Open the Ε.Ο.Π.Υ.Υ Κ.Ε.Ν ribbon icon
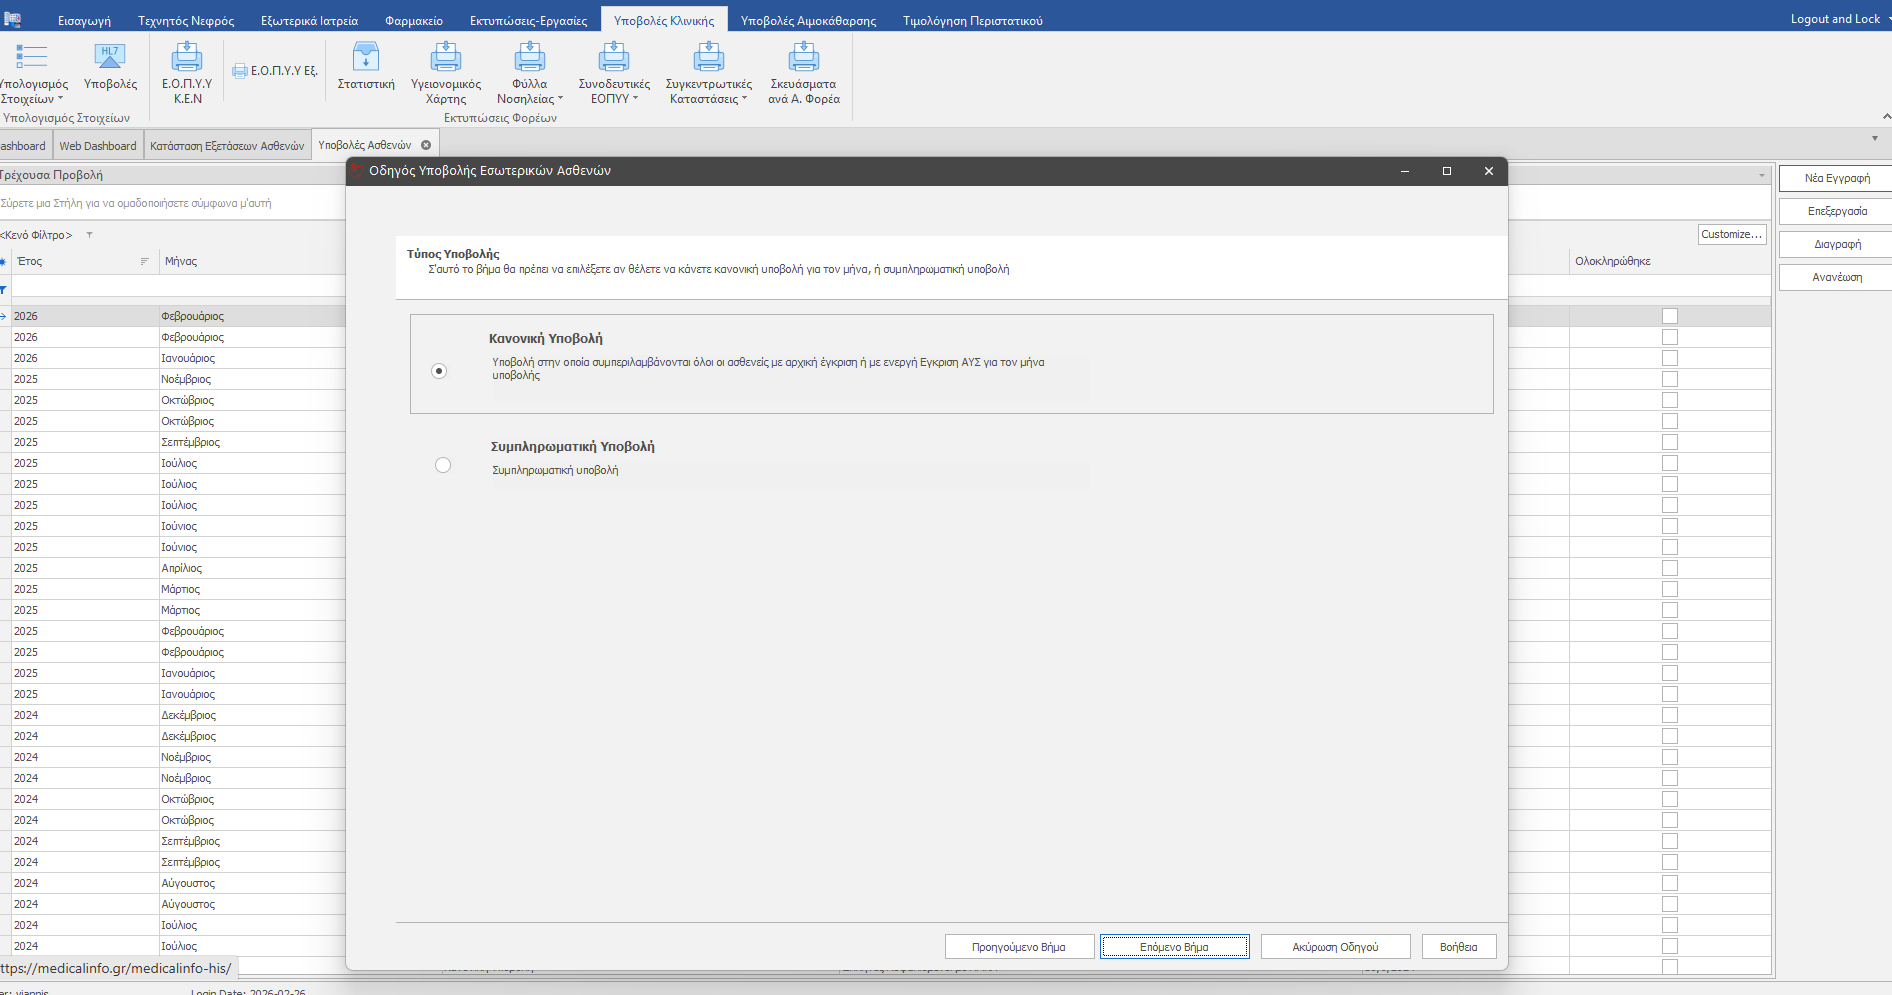Viewport: 1892px width, 995px height. (187, 58)
